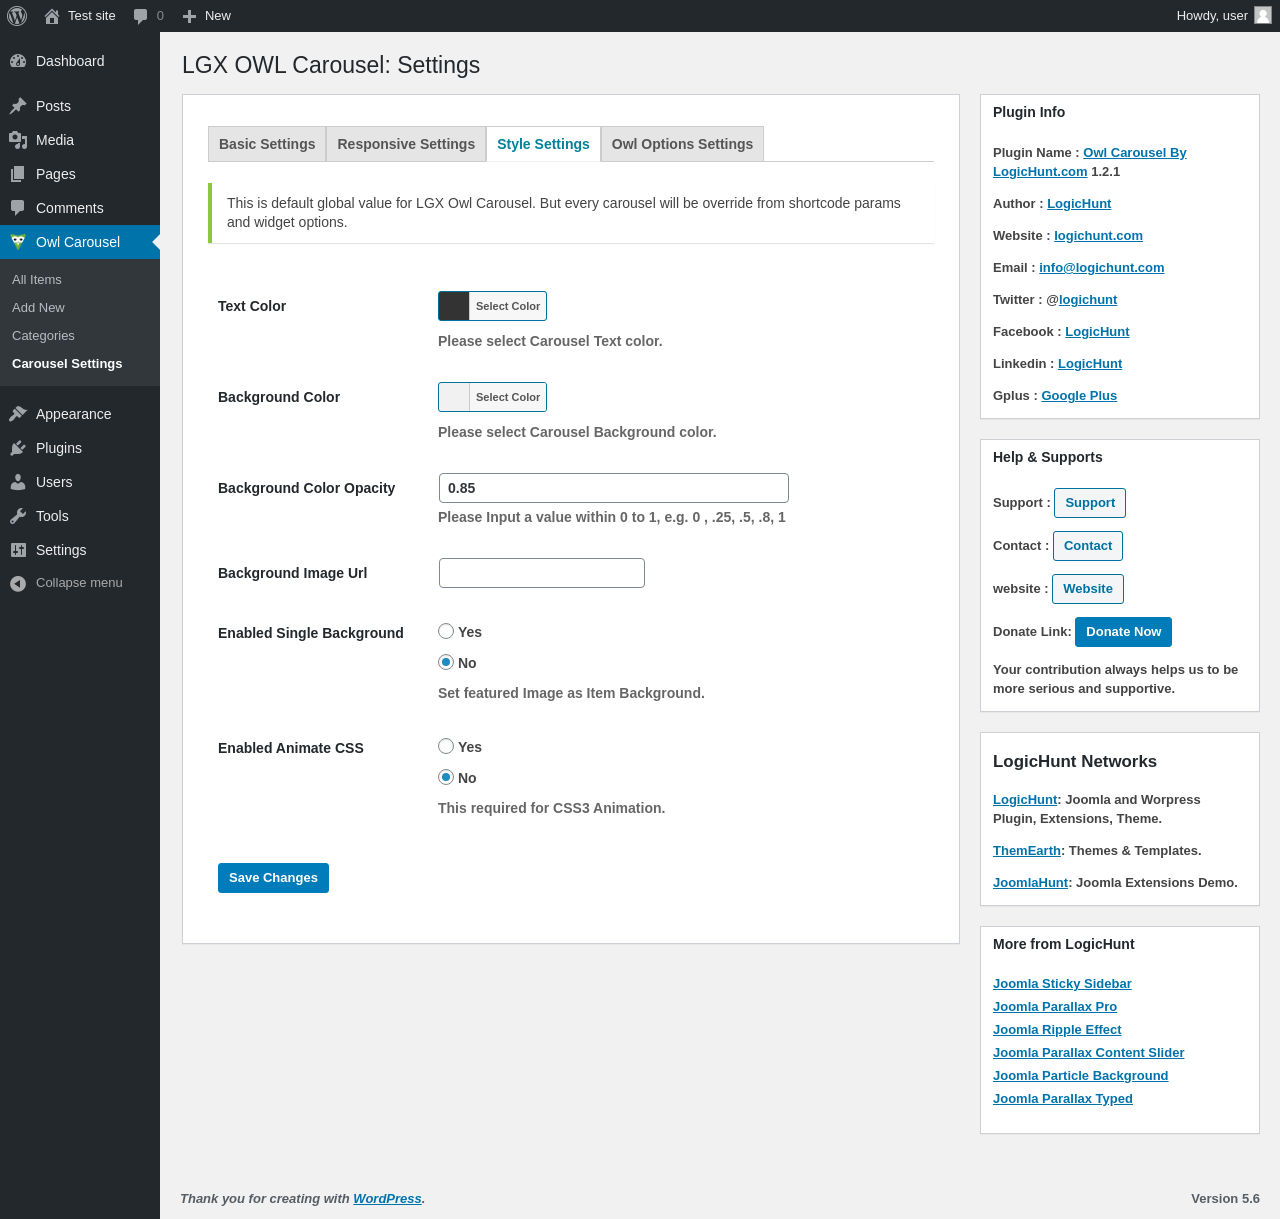Switch to the Basic Settings tab
This screenshot has height=1219, width=1280.
(x=267, y=144)
